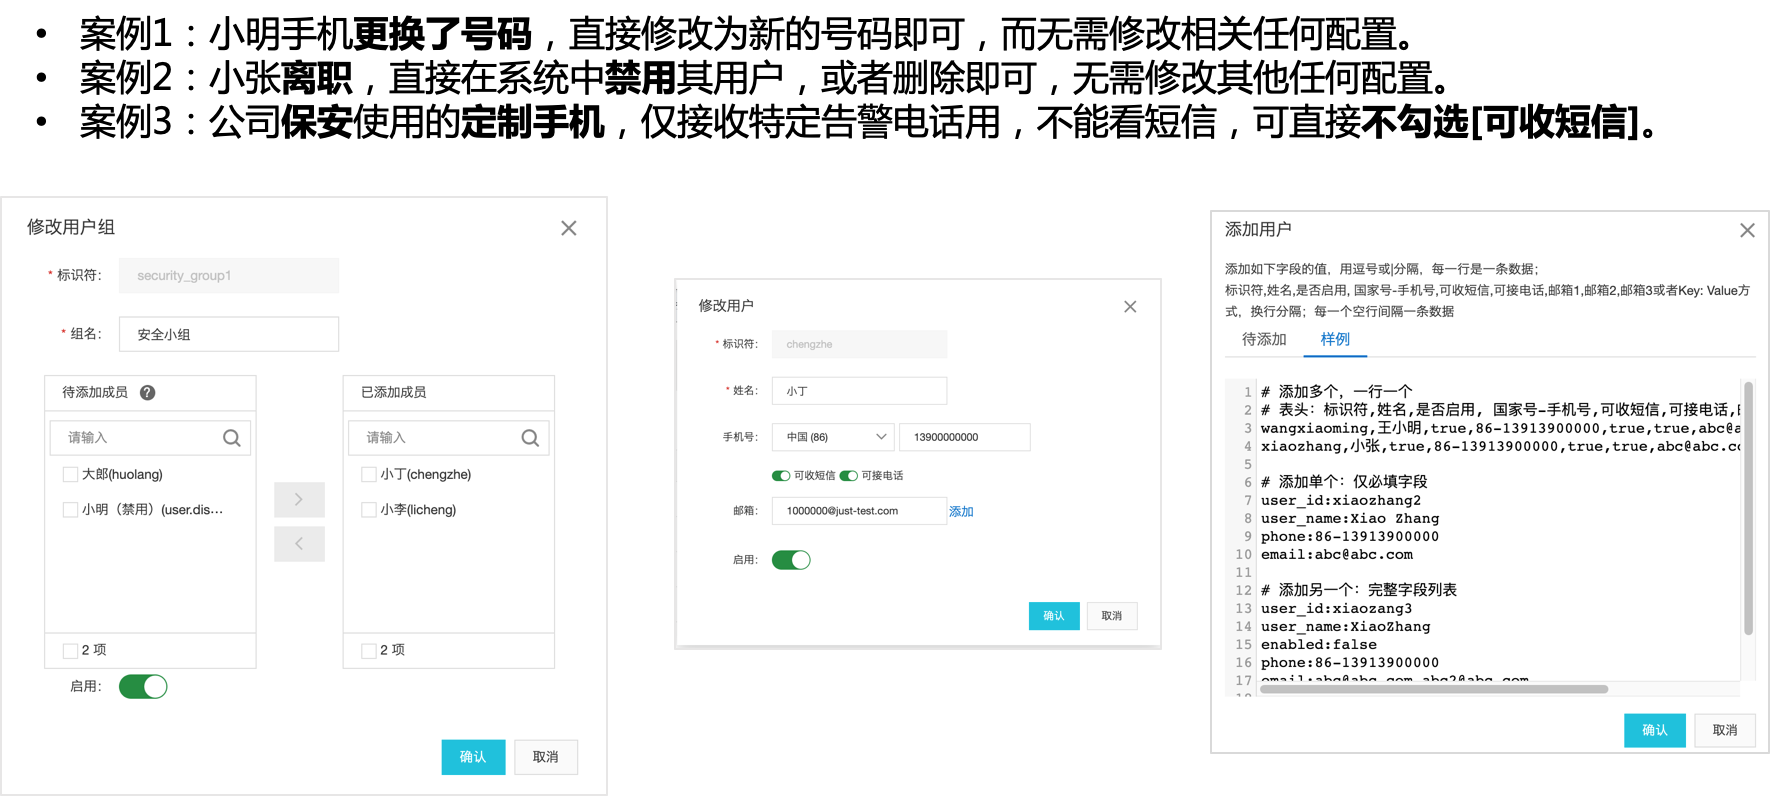The width and height of the screenshot is (1770, 796).
Task: Click the email field 1000000@just-test.com
Action: click(859, 511)
